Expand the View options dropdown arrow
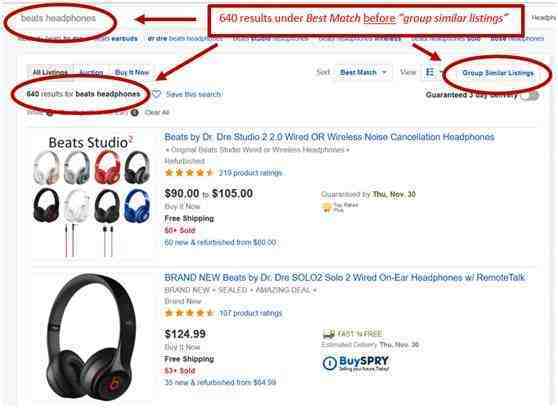 point(442,72)
